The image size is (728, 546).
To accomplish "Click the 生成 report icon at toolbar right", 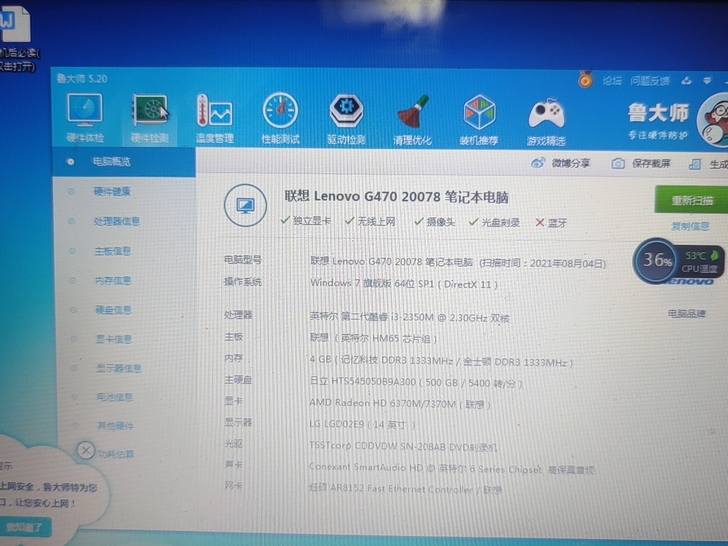I will (695, 164).
